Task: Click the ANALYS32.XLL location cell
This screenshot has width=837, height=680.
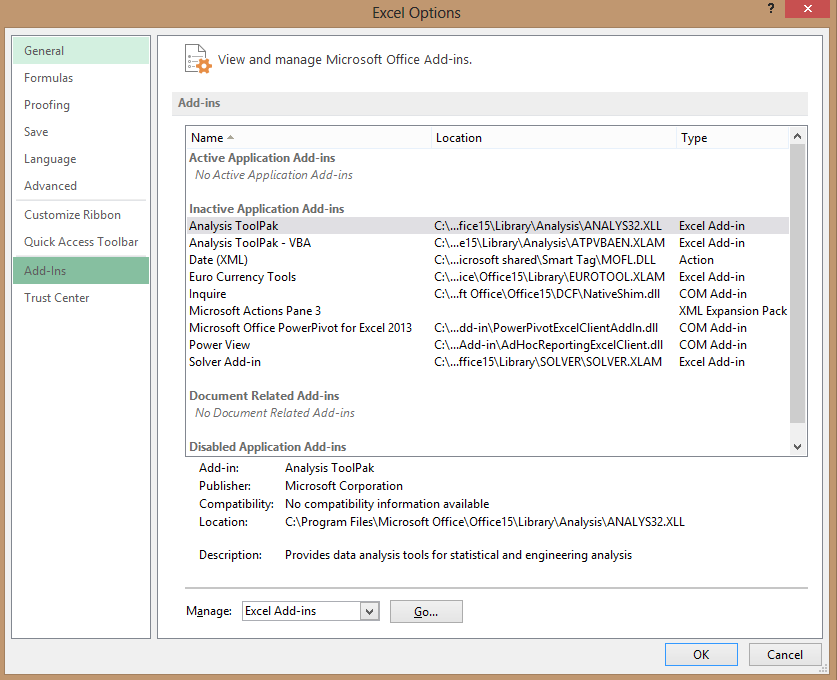Action: coord(548,226)
